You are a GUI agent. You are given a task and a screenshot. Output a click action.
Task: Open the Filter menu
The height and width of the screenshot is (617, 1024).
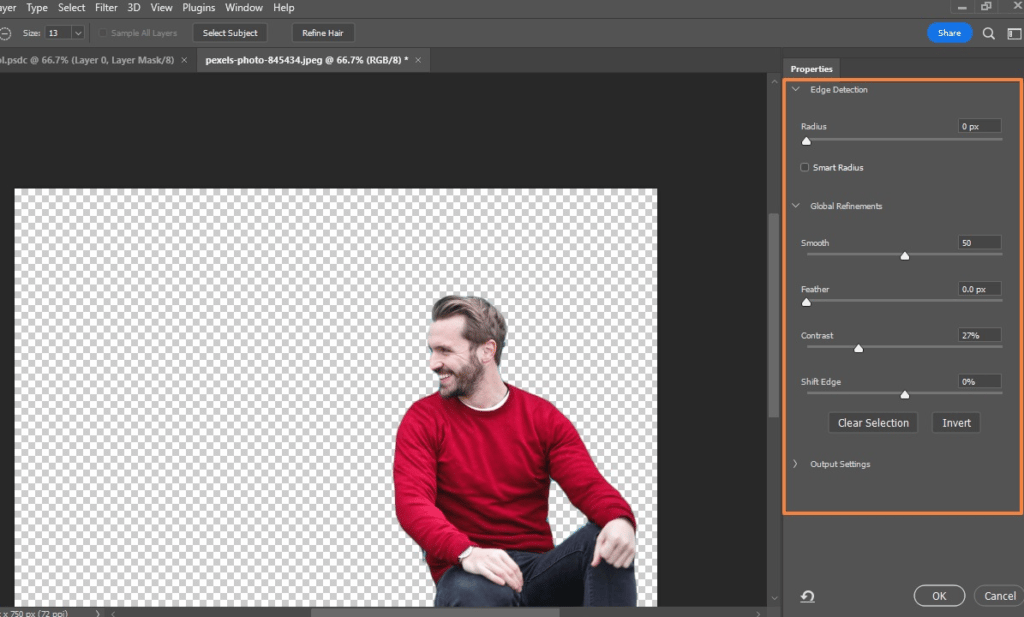pos(106,8)
